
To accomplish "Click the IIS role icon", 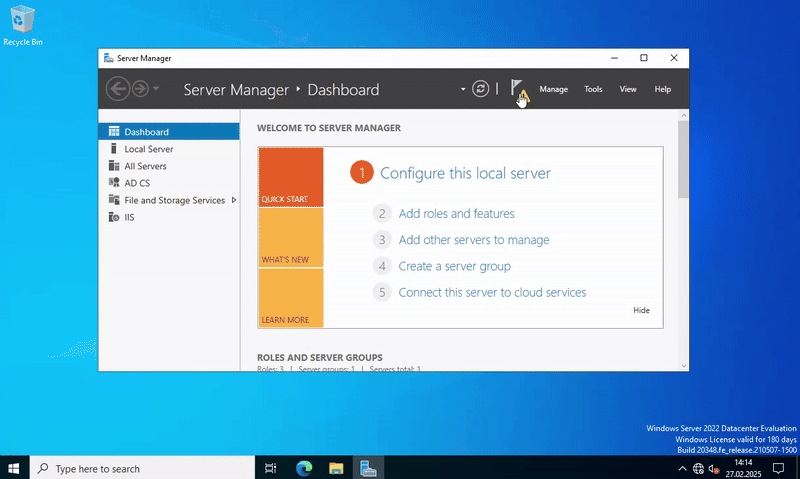I will point(114,217).
